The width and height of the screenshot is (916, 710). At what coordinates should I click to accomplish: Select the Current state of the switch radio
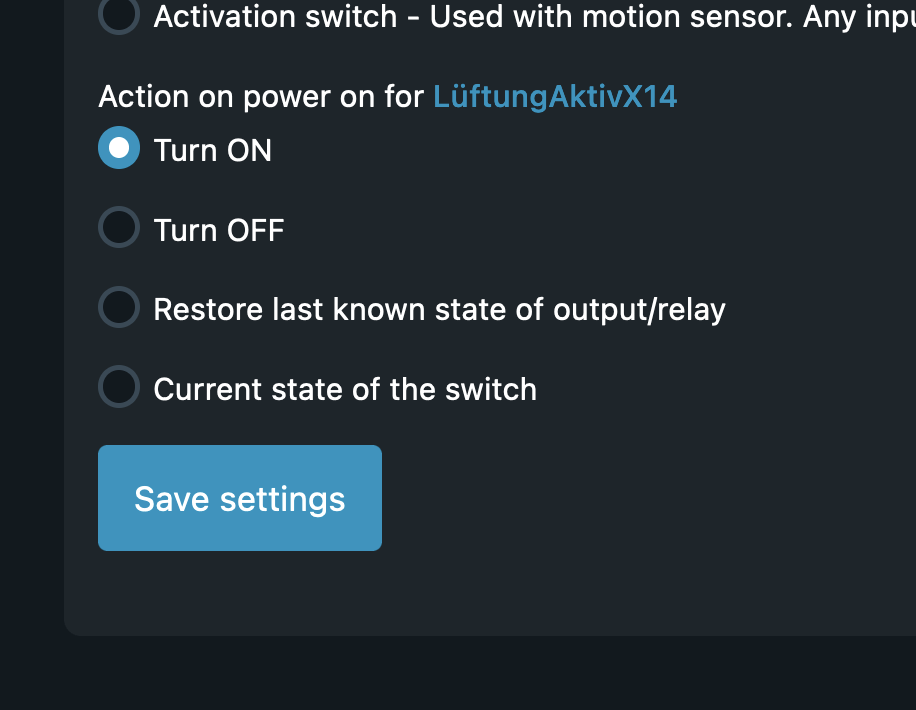119,387
